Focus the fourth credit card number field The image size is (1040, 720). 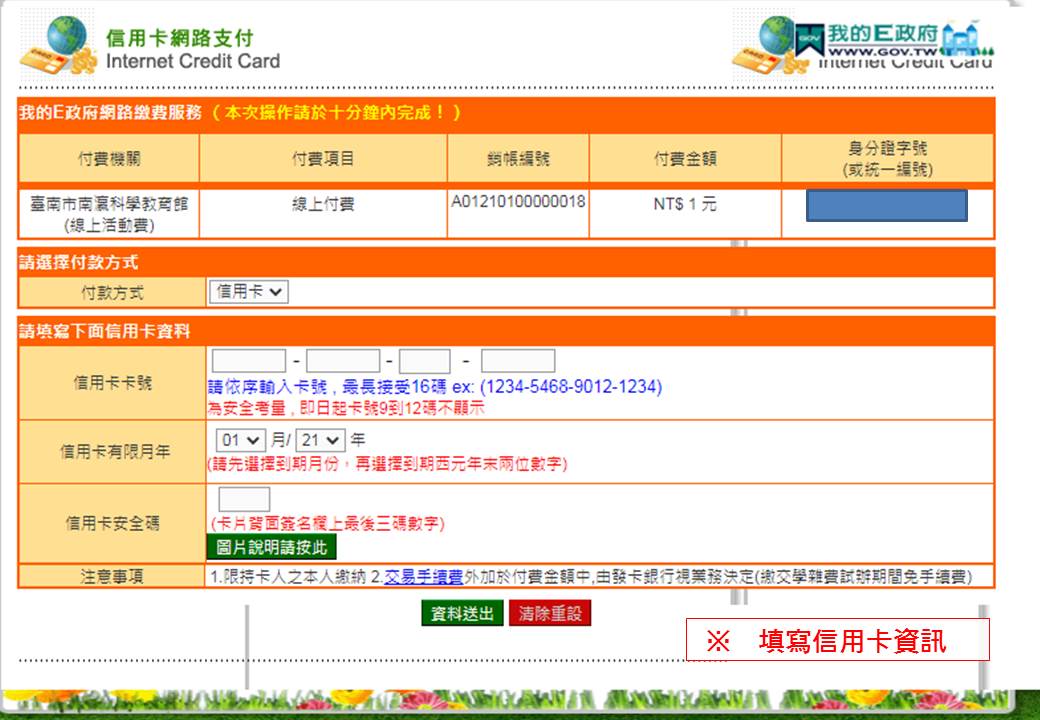coord(518,361)
